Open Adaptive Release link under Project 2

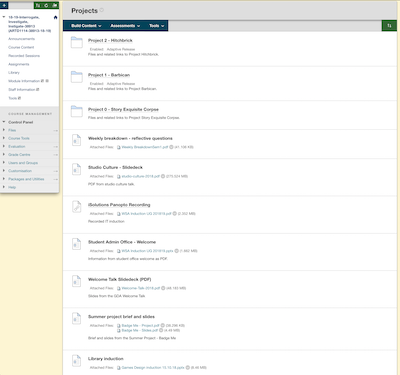click(x=121, y=49)
